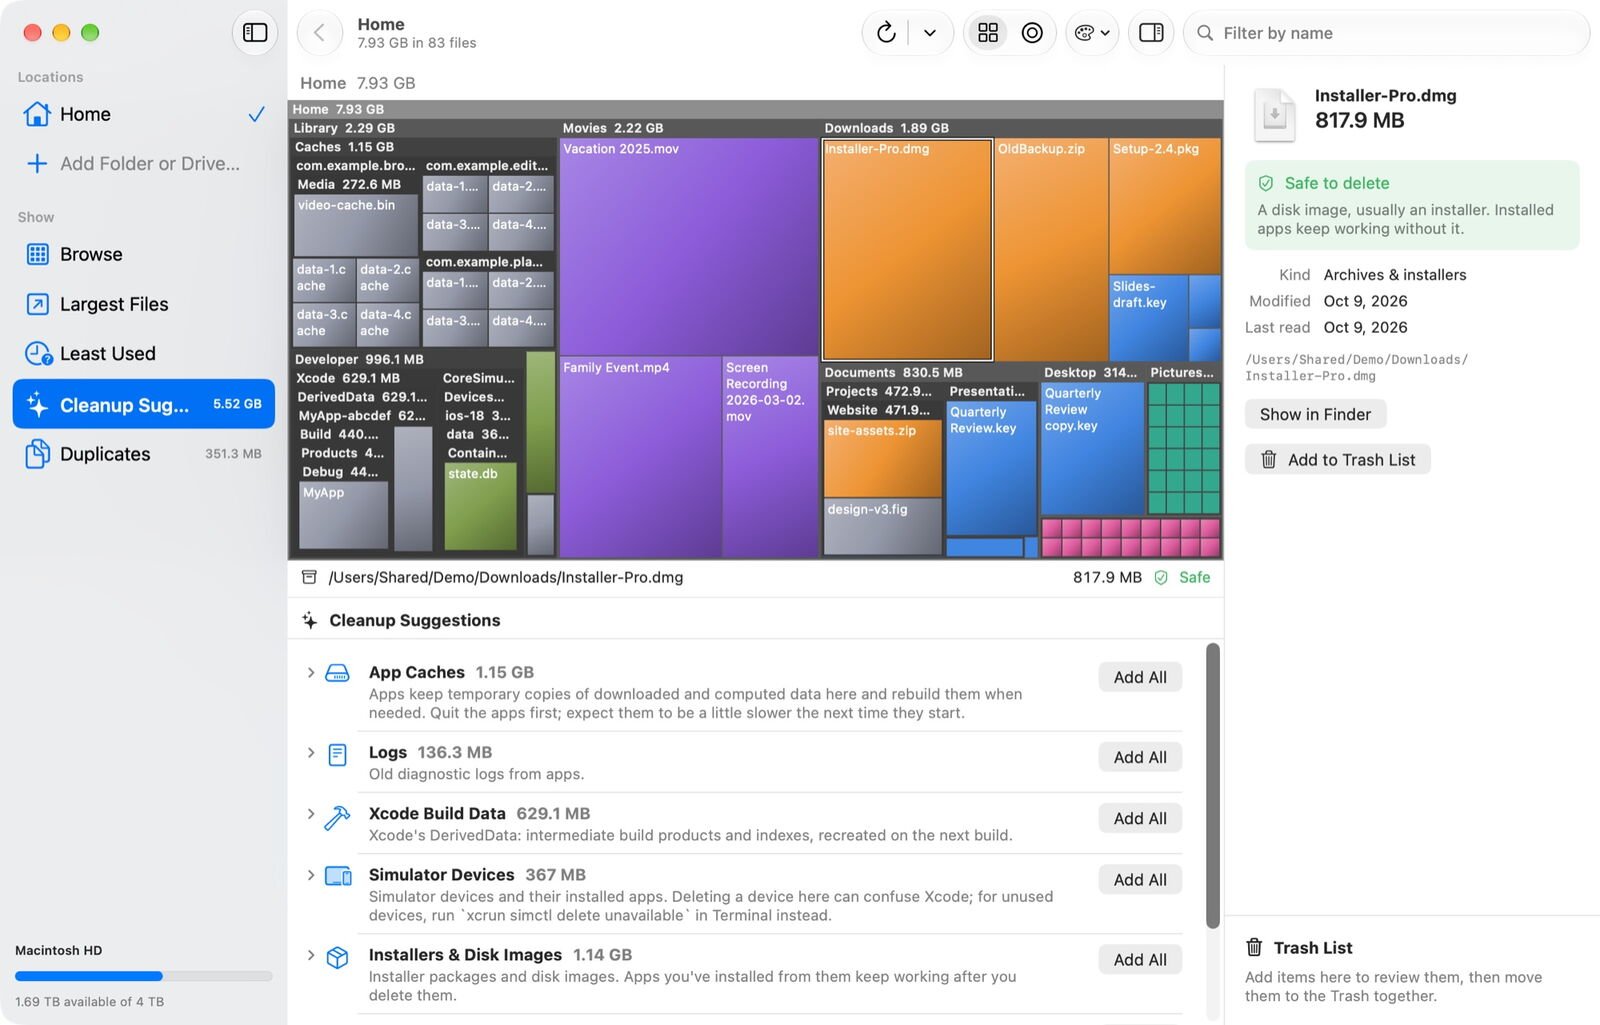Image resolution: width=1600 pixels, height=1025 pixels.
Task: Add All for Xcode Build Data
Action: (x=1140, y=818)
